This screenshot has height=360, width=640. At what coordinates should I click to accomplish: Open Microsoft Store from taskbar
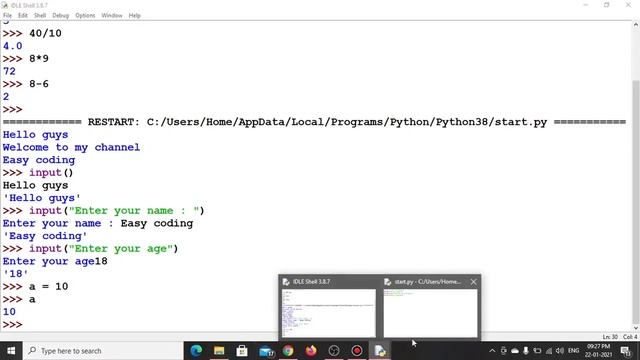pos(242,351)
